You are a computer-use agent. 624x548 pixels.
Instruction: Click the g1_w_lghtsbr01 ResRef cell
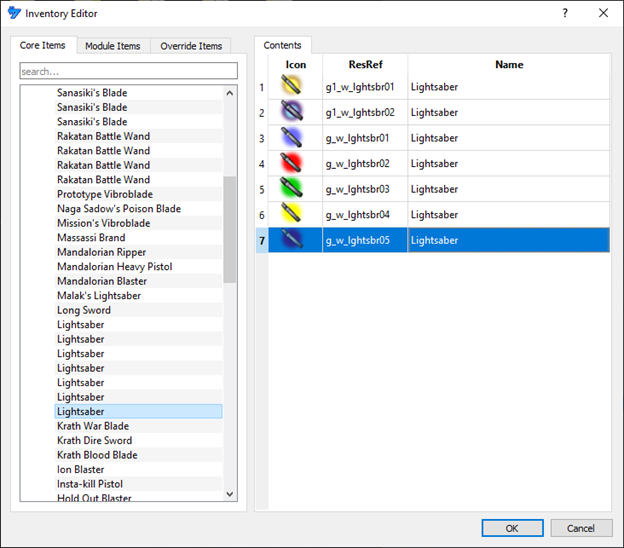point(365,87)
